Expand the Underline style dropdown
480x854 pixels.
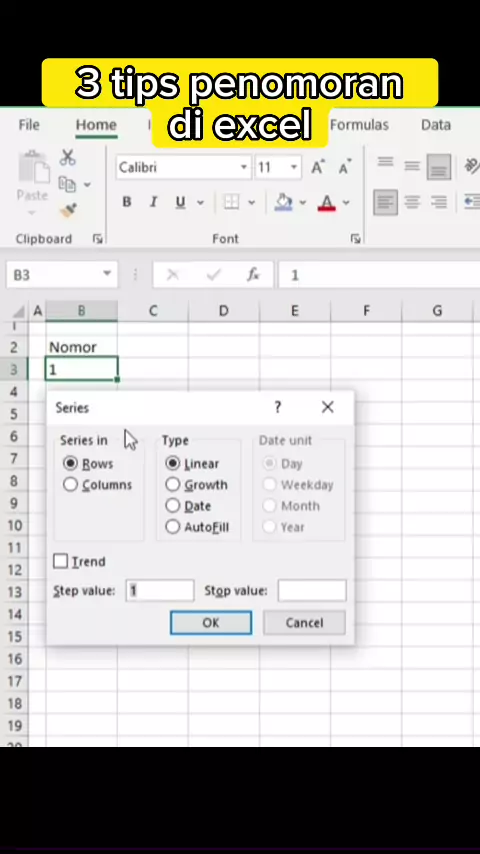tap(200, 203)
